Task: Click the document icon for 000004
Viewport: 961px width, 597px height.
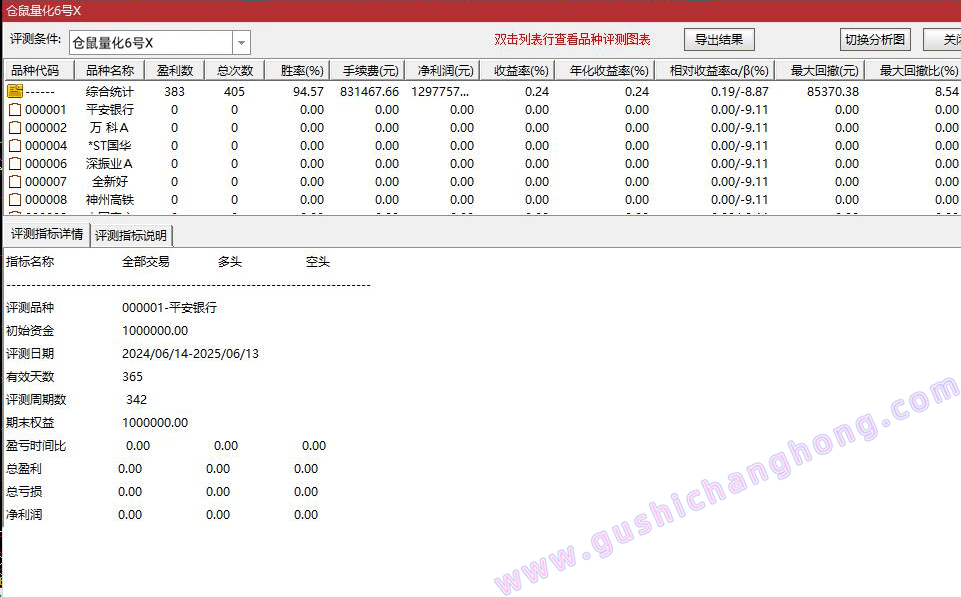Action: (15, 146)
